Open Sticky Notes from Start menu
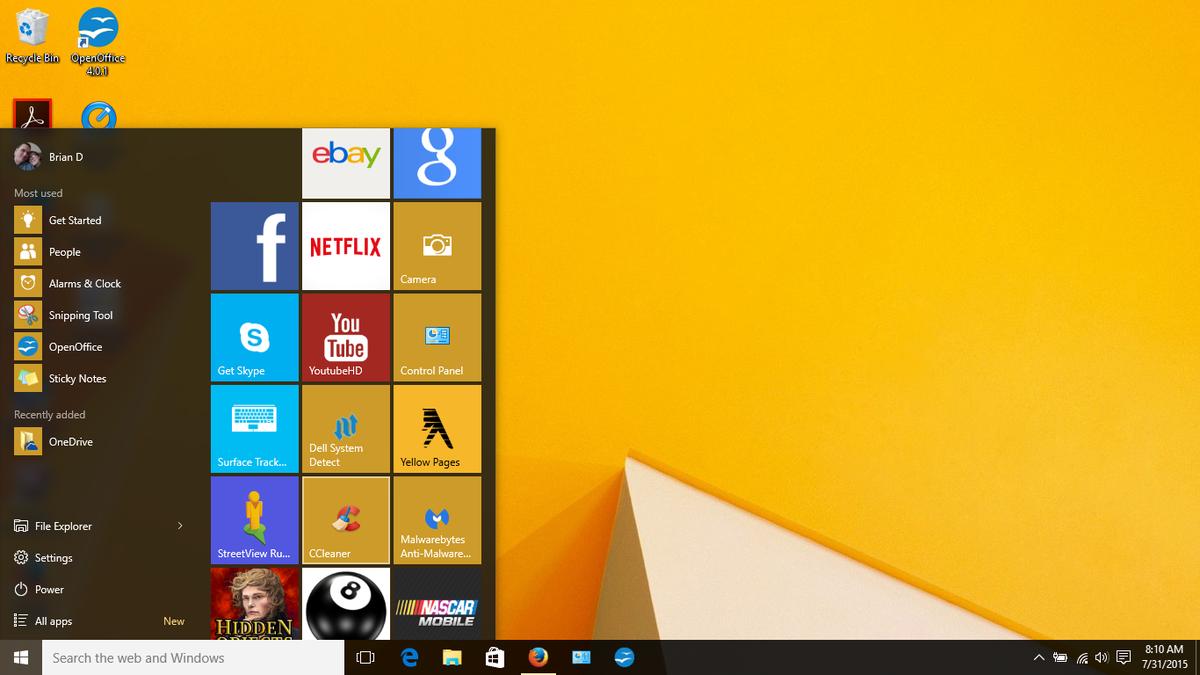This screenshot has width=1200, height=675. (x=104, y=379)
